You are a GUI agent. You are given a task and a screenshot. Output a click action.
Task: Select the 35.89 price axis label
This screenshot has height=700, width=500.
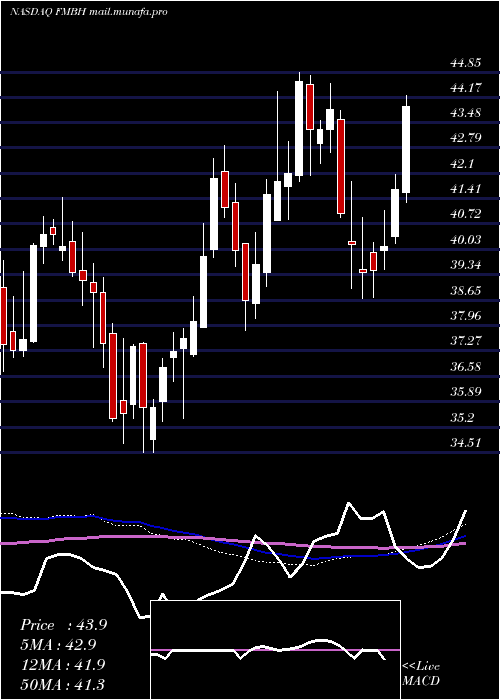pyautogui.click(x=466, y=392)
